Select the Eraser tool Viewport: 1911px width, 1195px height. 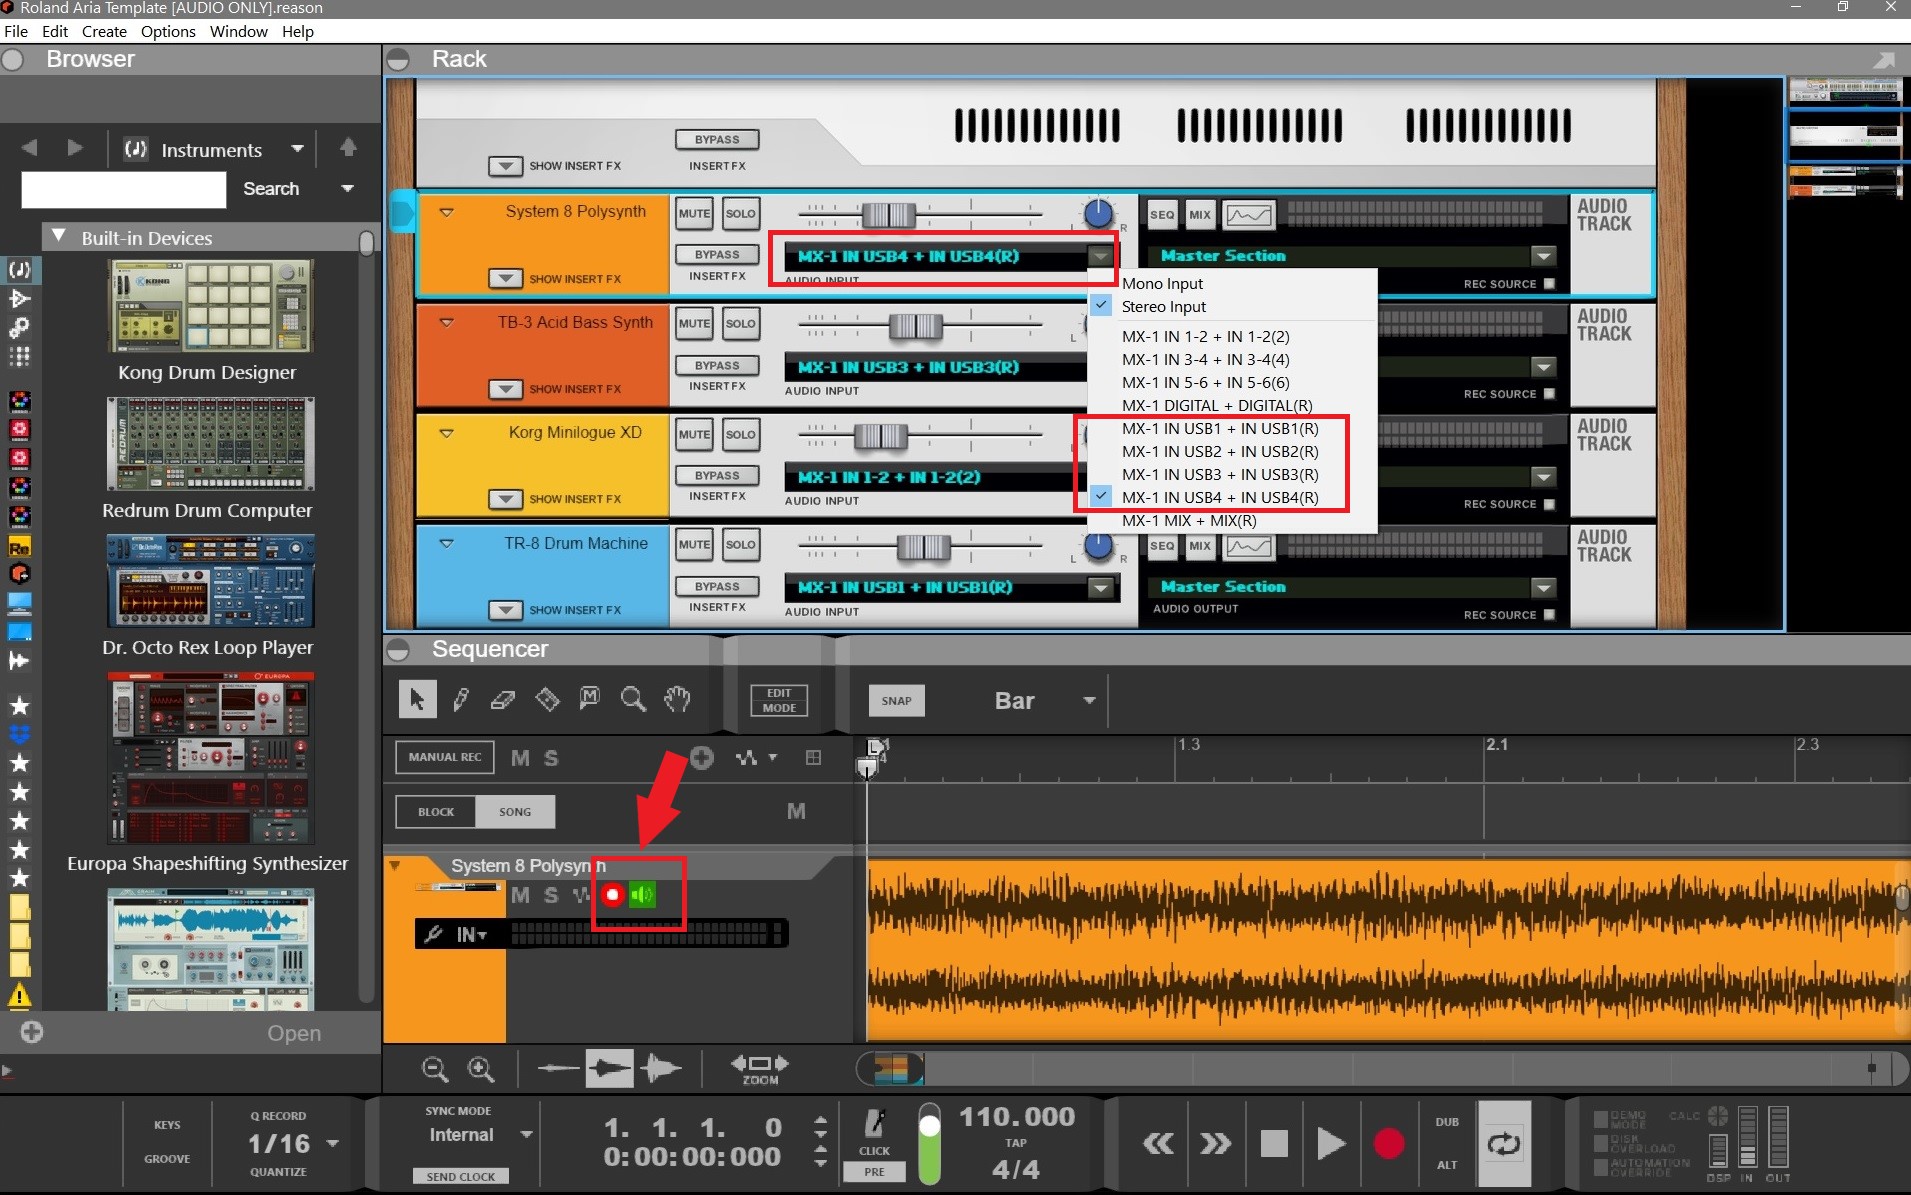pos(503,699)
